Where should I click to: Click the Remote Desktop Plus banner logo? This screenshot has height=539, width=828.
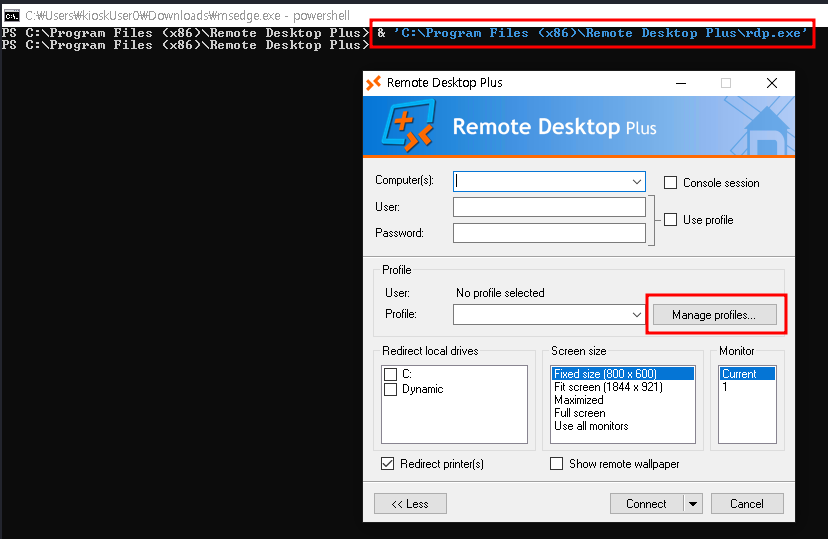409,126
